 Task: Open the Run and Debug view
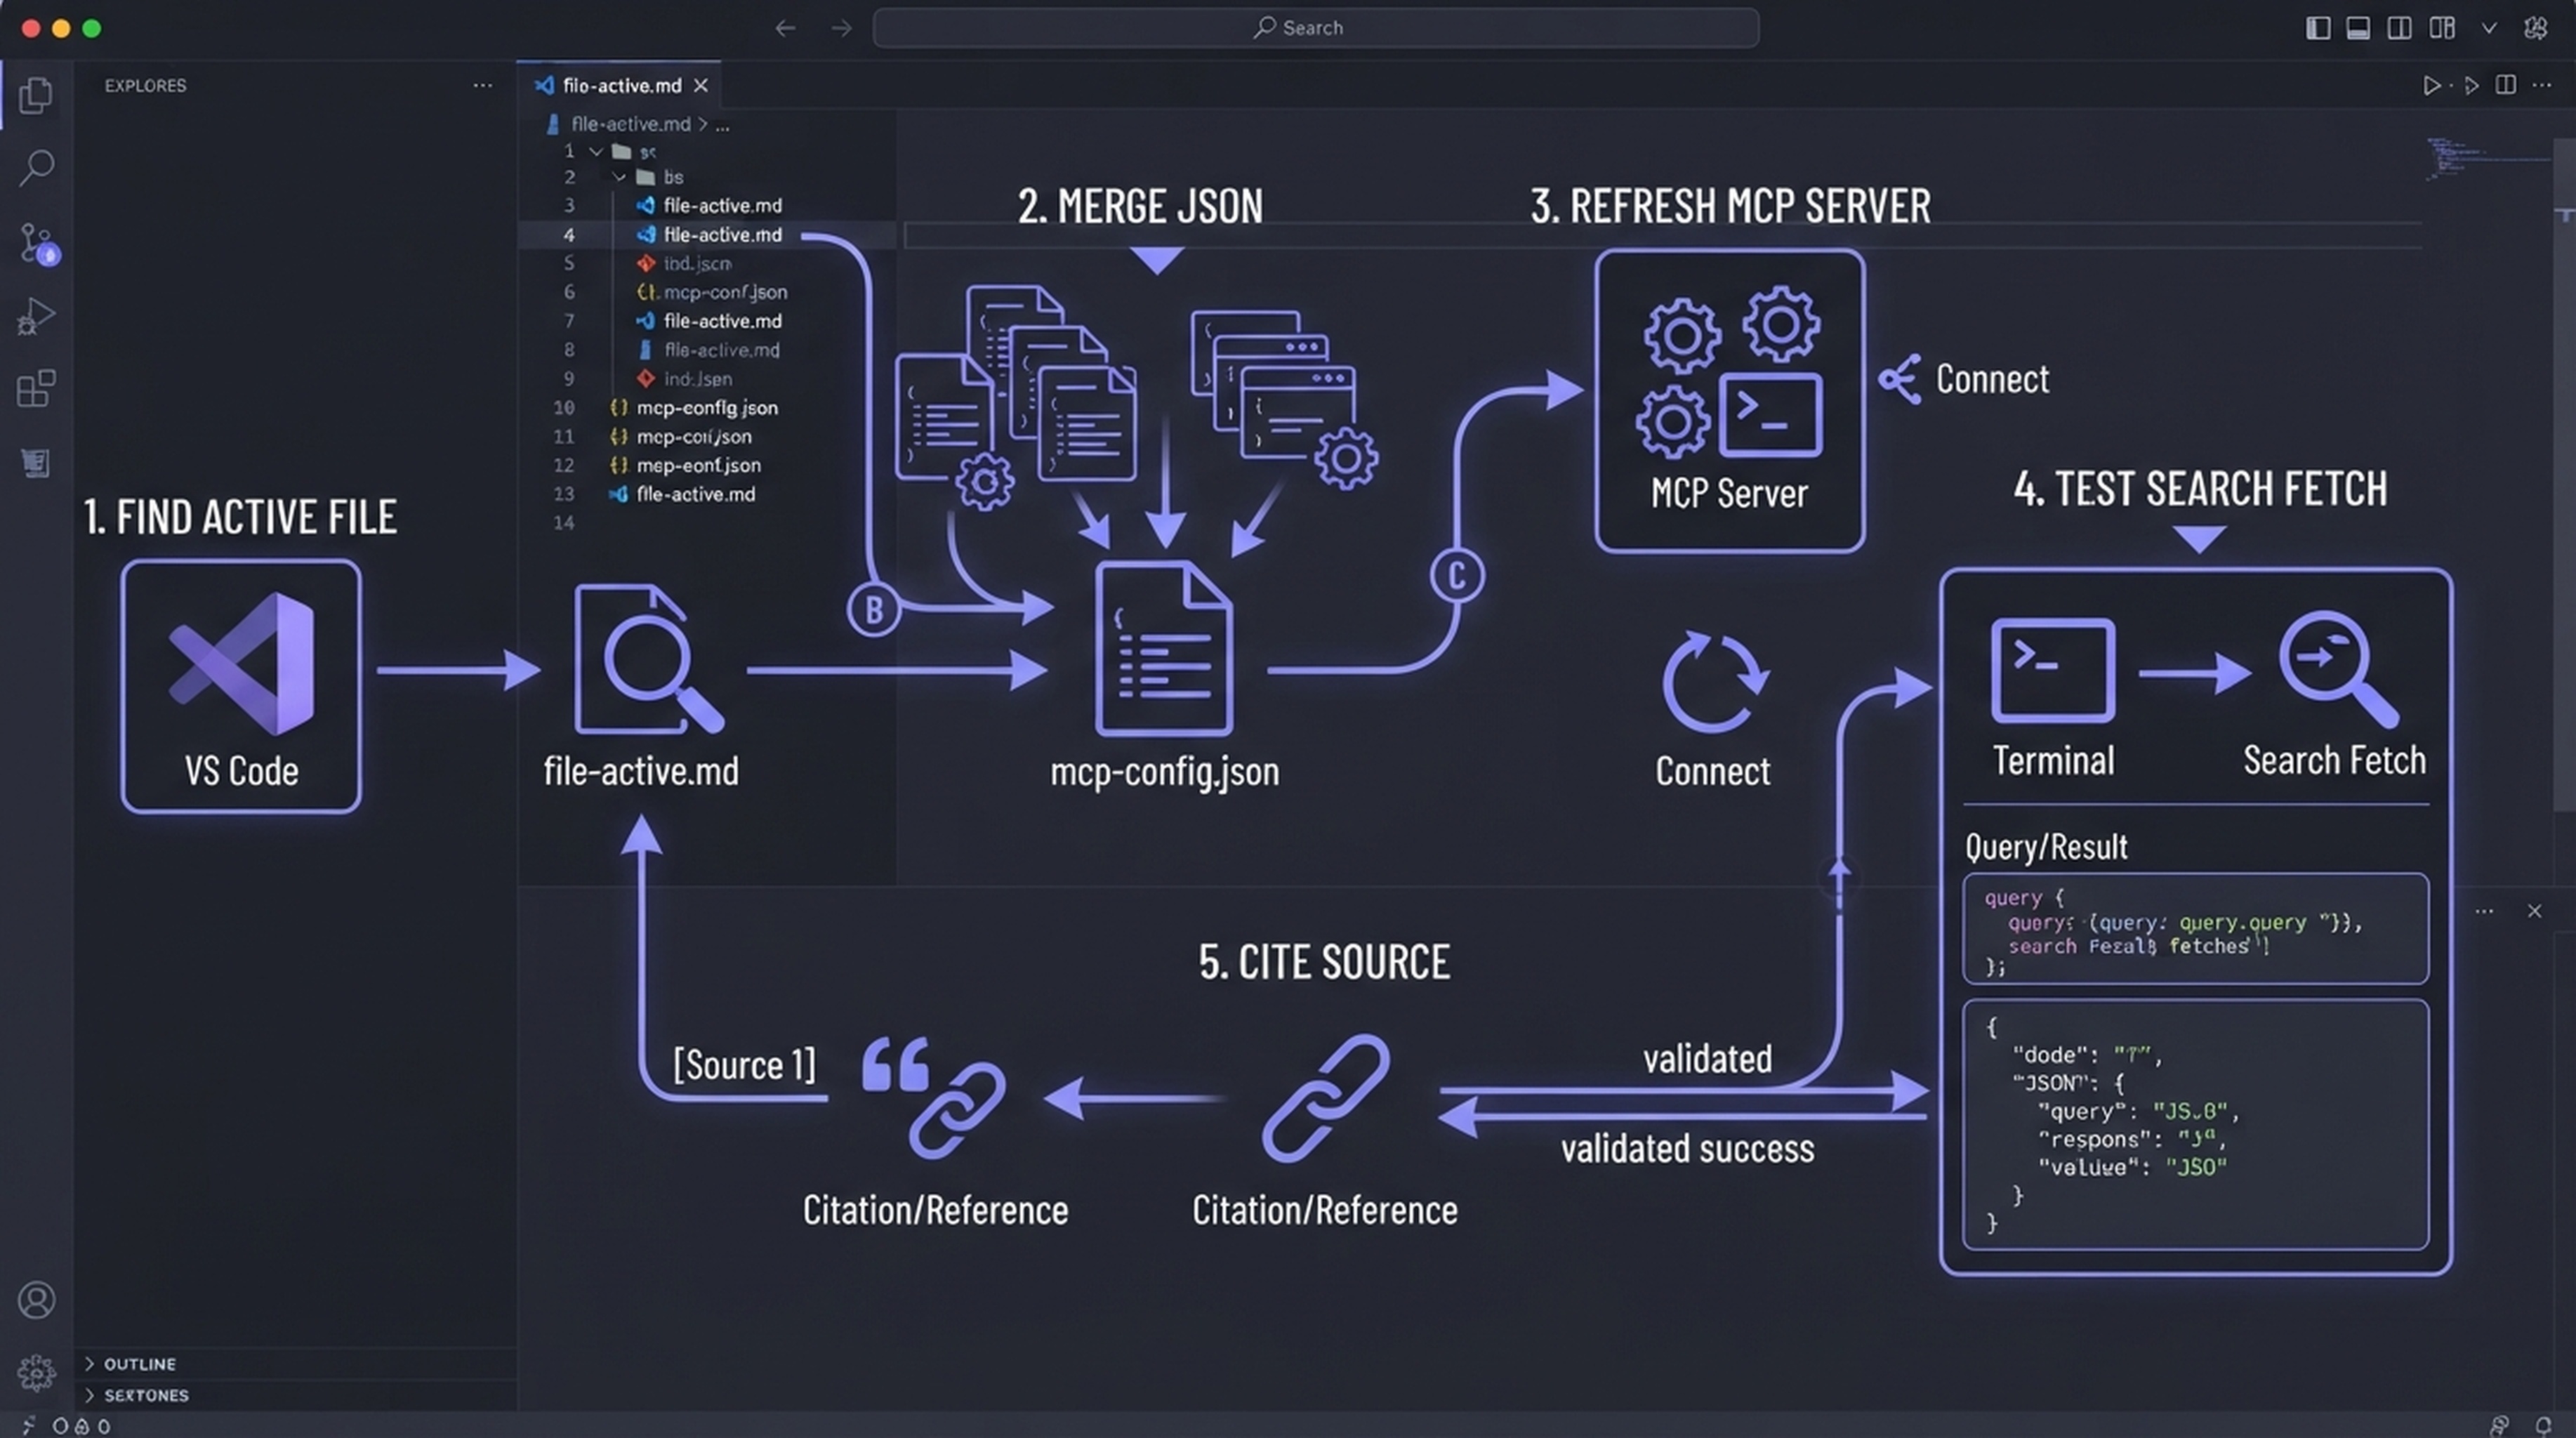coord(36,317)
